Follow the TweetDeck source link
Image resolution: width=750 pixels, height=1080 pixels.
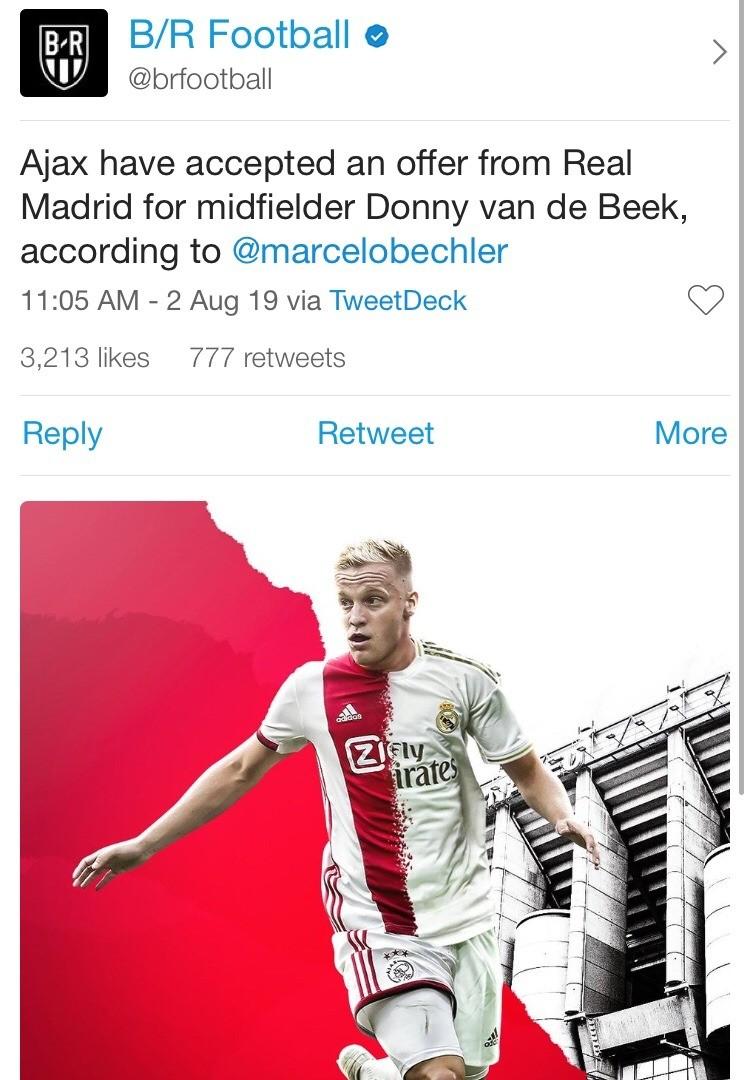[398, 300]
